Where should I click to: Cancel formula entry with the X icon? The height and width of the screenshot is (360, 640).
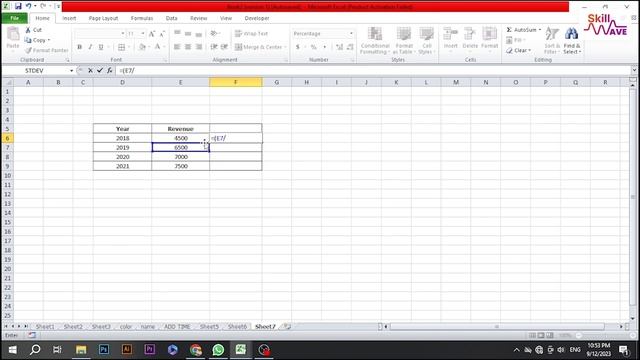coord(90,71)
